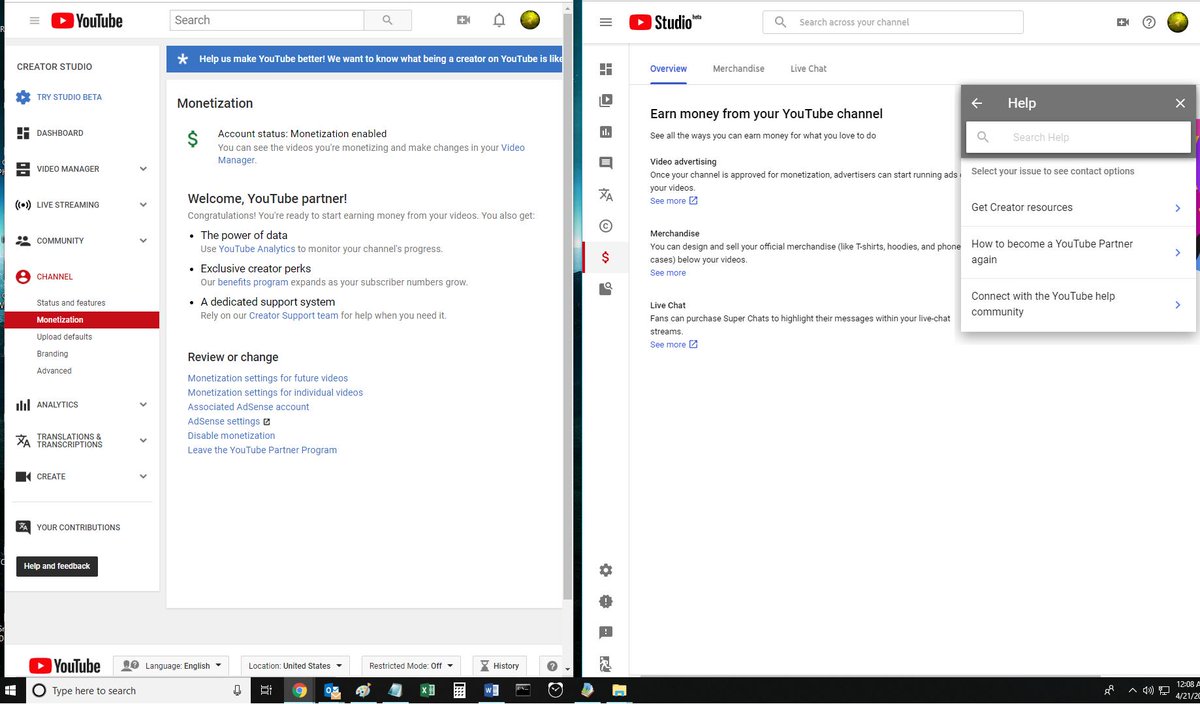Click the Search across your channel field
Image resolution: width=1200 pixels, height=704 pixels.
pyautogui.click(x=893, y=22)
